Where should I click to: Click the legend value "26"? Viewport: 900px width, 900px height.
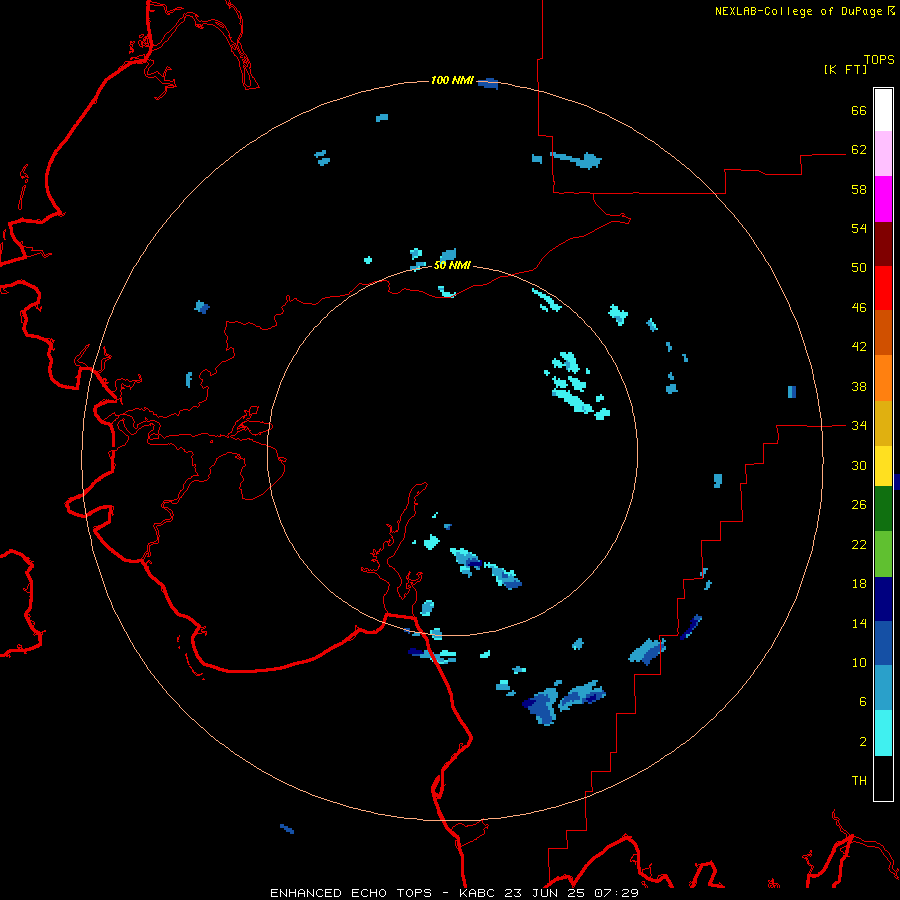click(859, 505)
